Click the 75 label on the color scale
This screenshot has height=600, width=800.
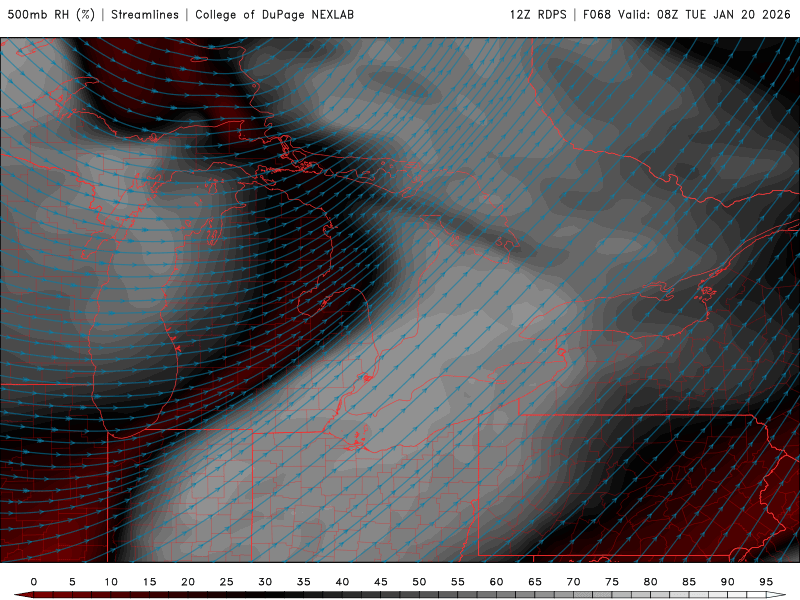[612, 582]
